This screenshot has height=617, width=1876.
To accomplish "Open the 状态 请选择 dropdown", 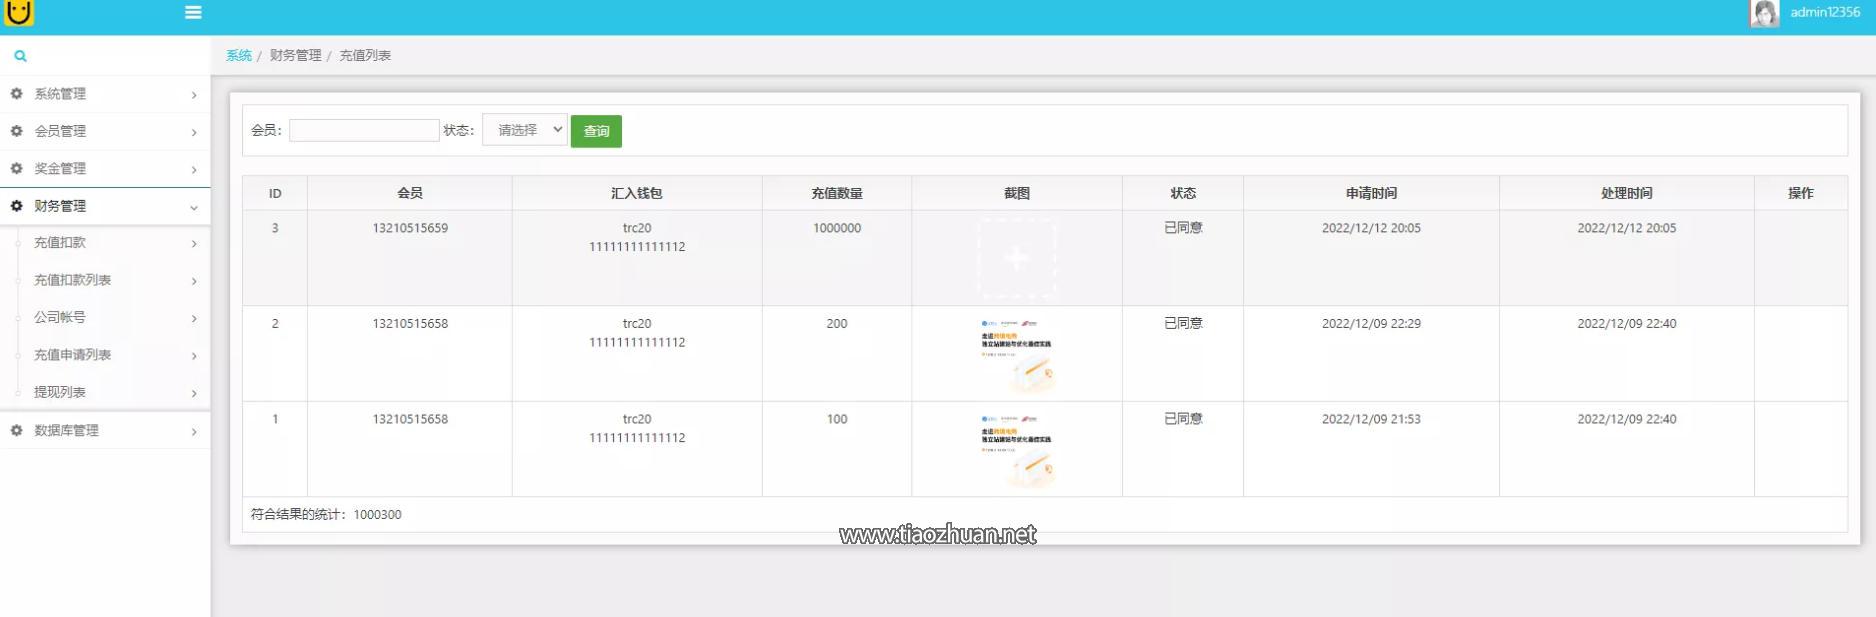I will tap(525, 130).
